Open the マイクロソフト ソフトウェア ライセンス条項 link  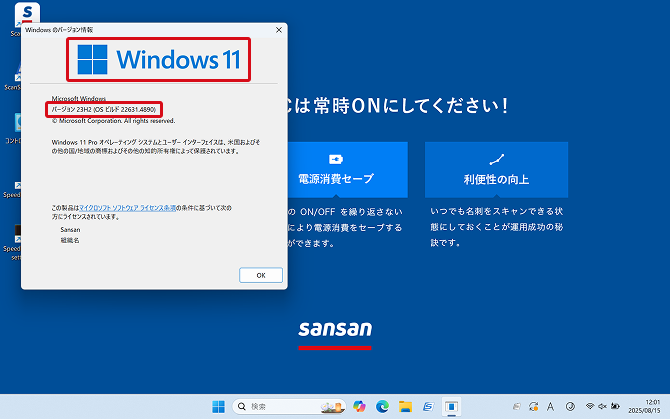[127, 208]
